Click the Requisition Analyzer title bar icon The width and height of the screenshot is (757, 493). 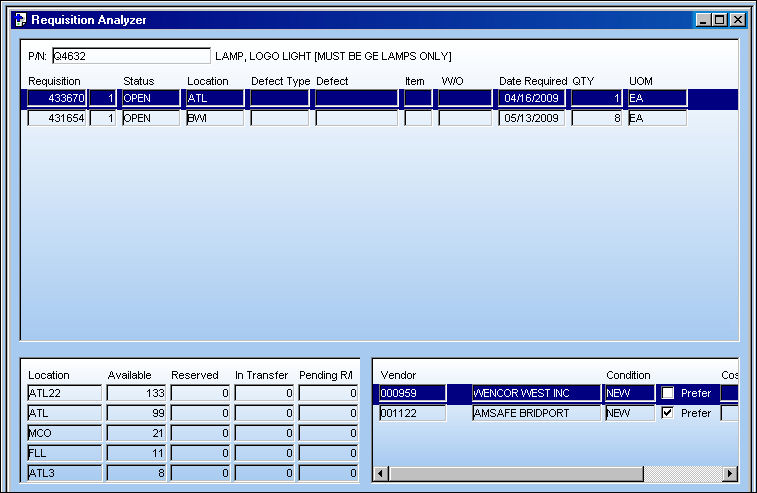(x=20, y=20)
